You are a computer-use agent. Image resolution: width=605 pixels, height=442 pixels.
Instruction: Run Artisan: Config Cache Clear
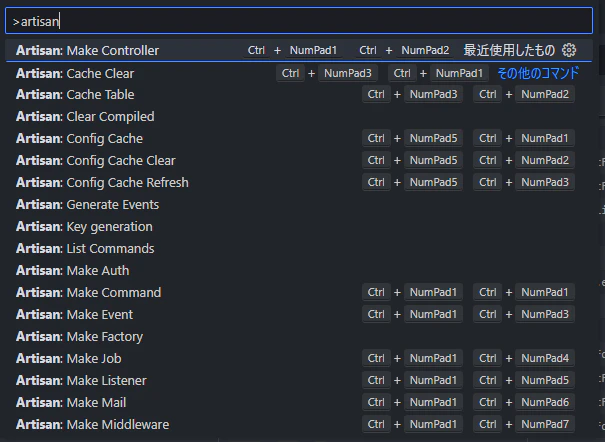click(299, 160)
